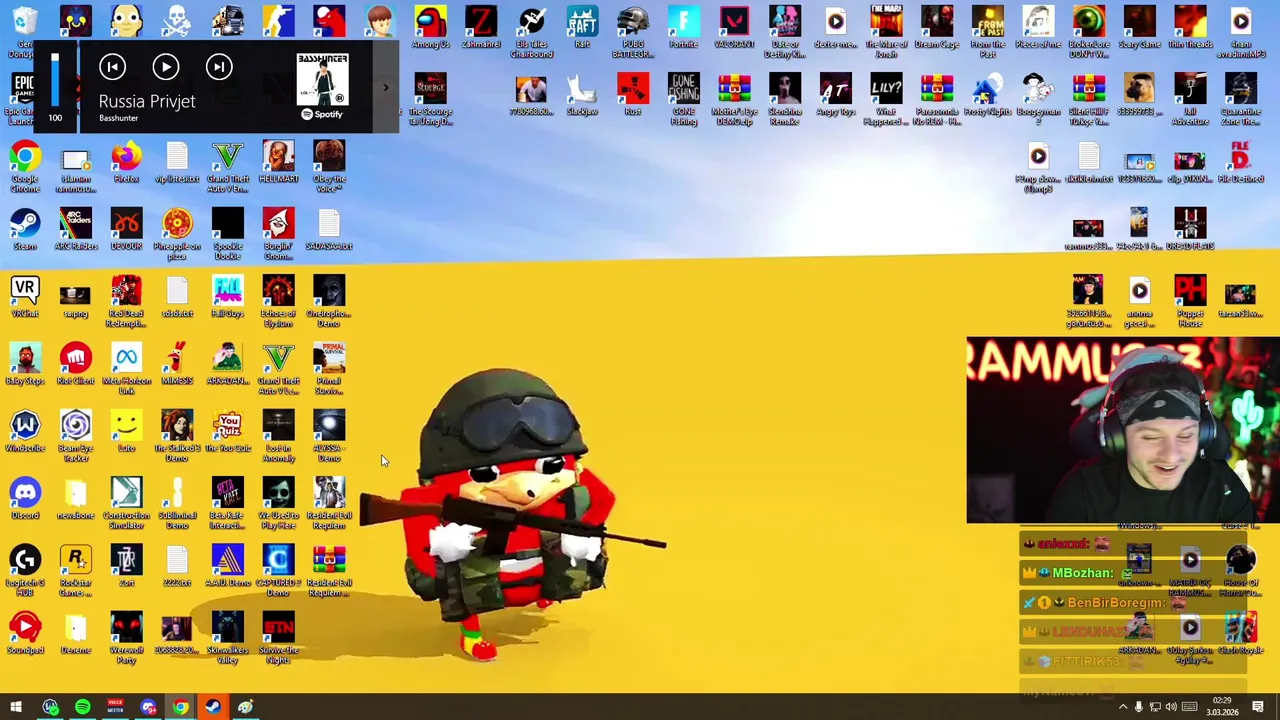Select the MIMESIS rooster icon

point(177,365)
